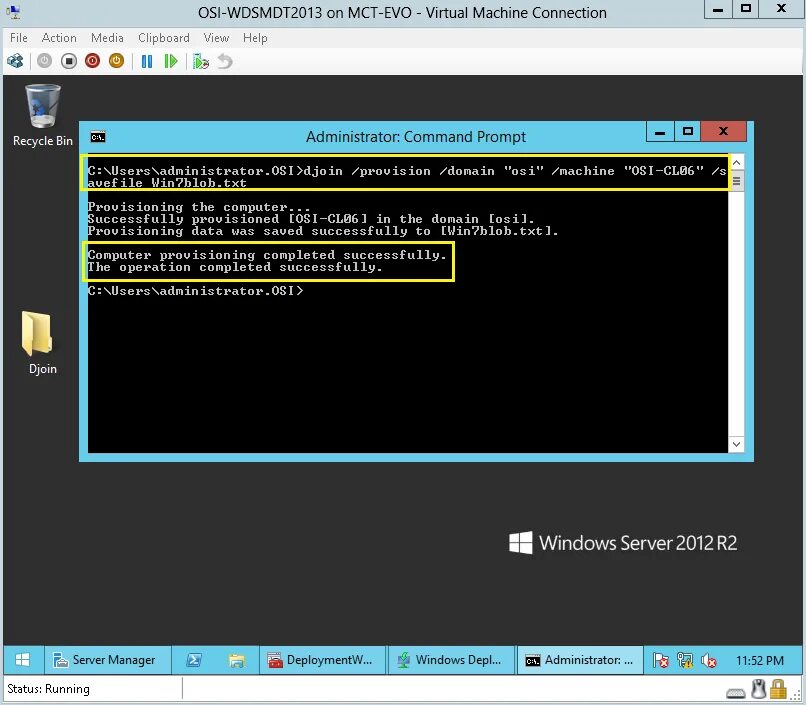
Task: Open File Explorer from the taskbar
Action: [236, 660]
